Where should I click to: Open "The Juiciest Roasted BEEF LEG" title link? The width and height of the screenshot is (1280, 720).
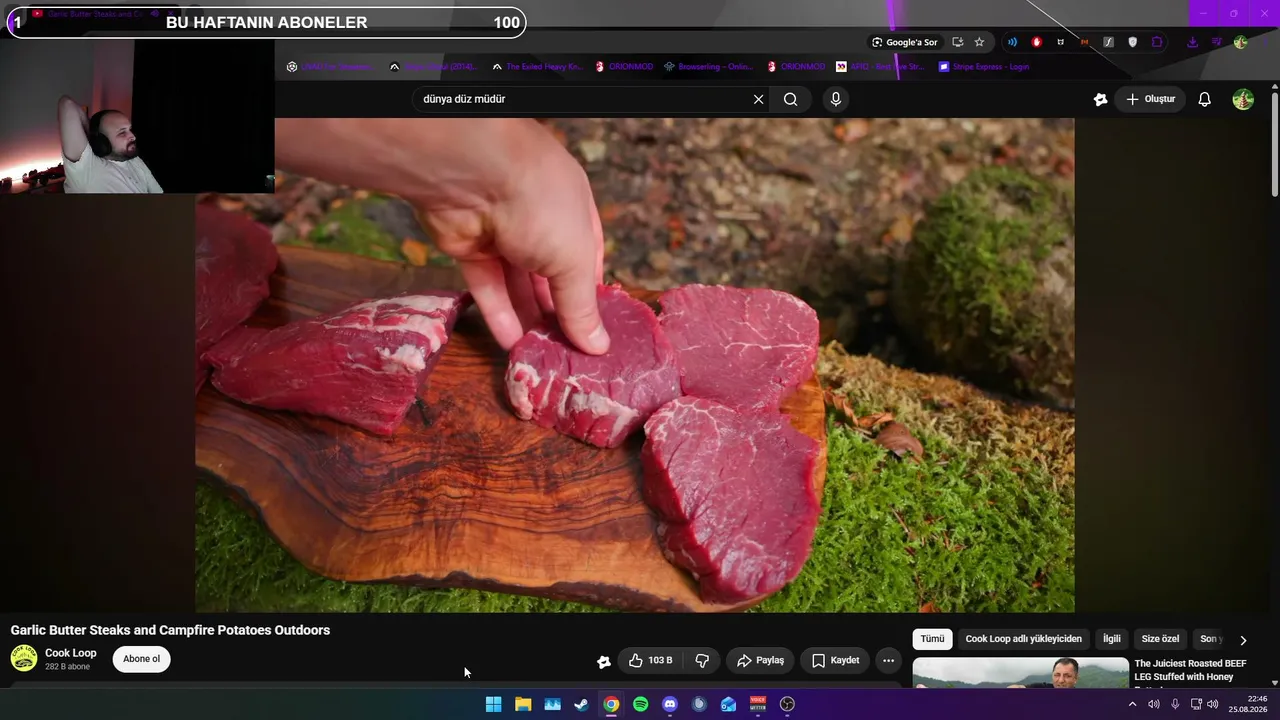click(1190, 670)
